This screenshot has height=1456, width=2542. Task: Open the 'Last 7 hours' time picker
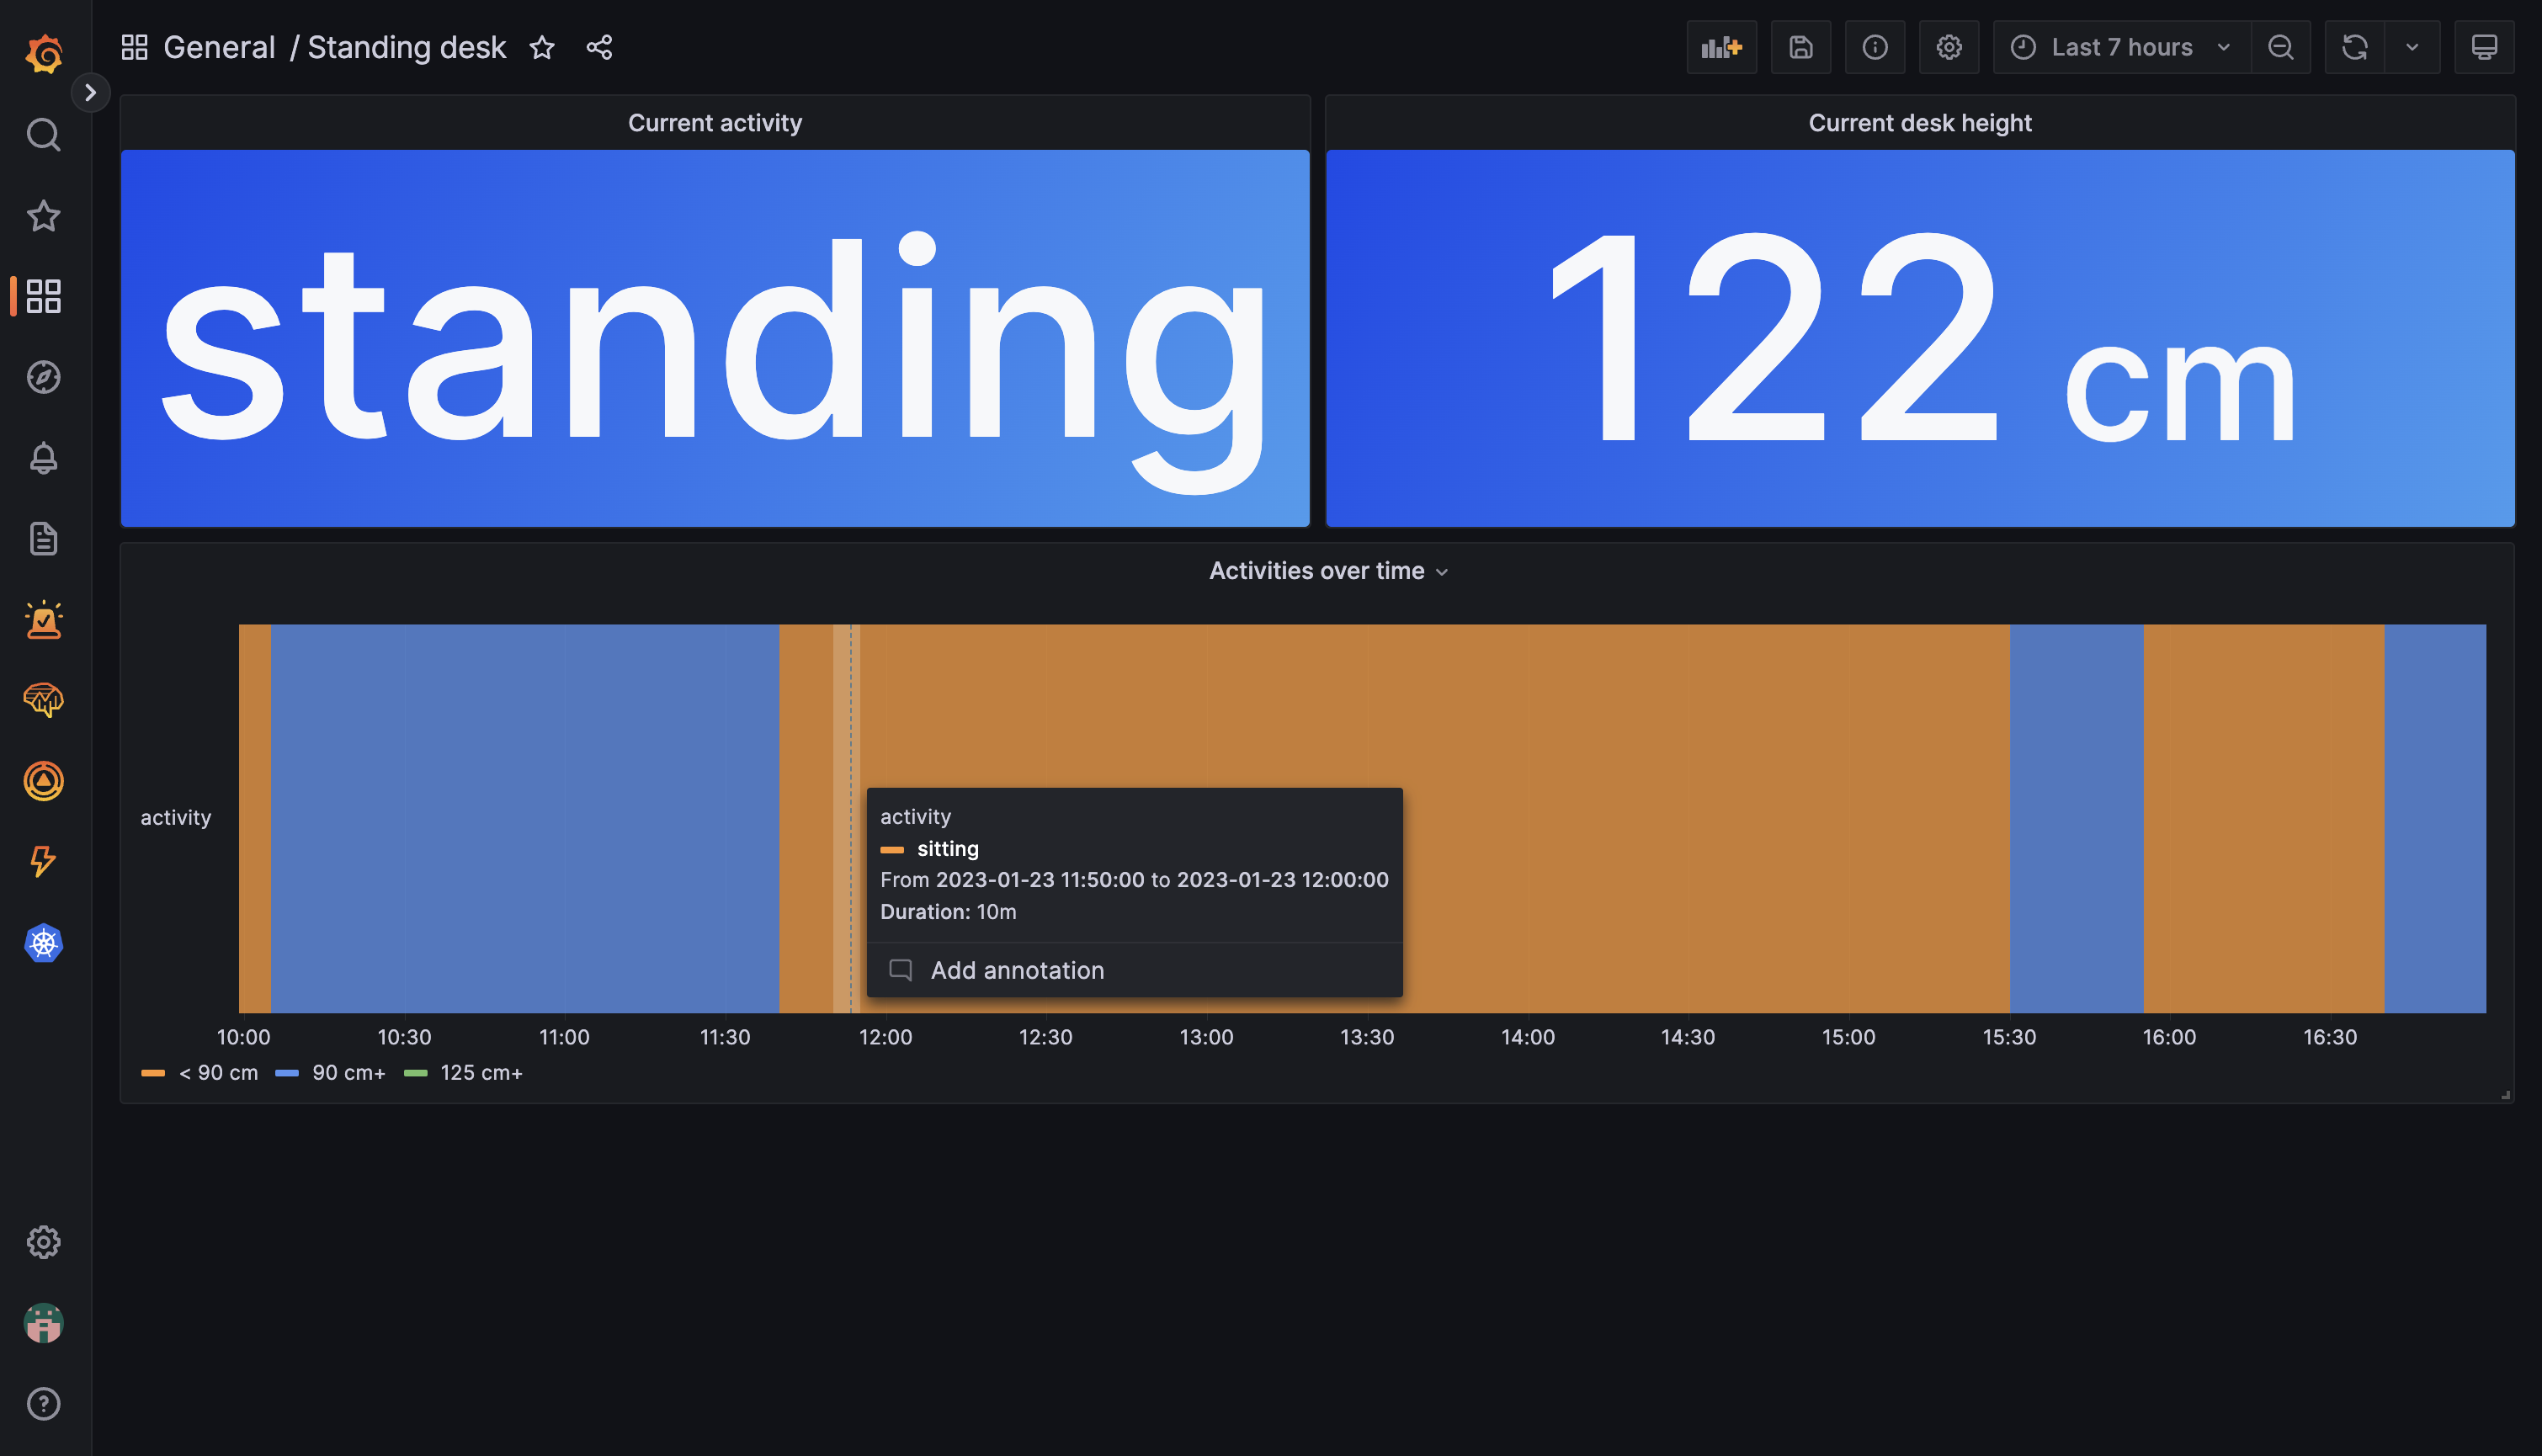click(x=2121, y=47)
